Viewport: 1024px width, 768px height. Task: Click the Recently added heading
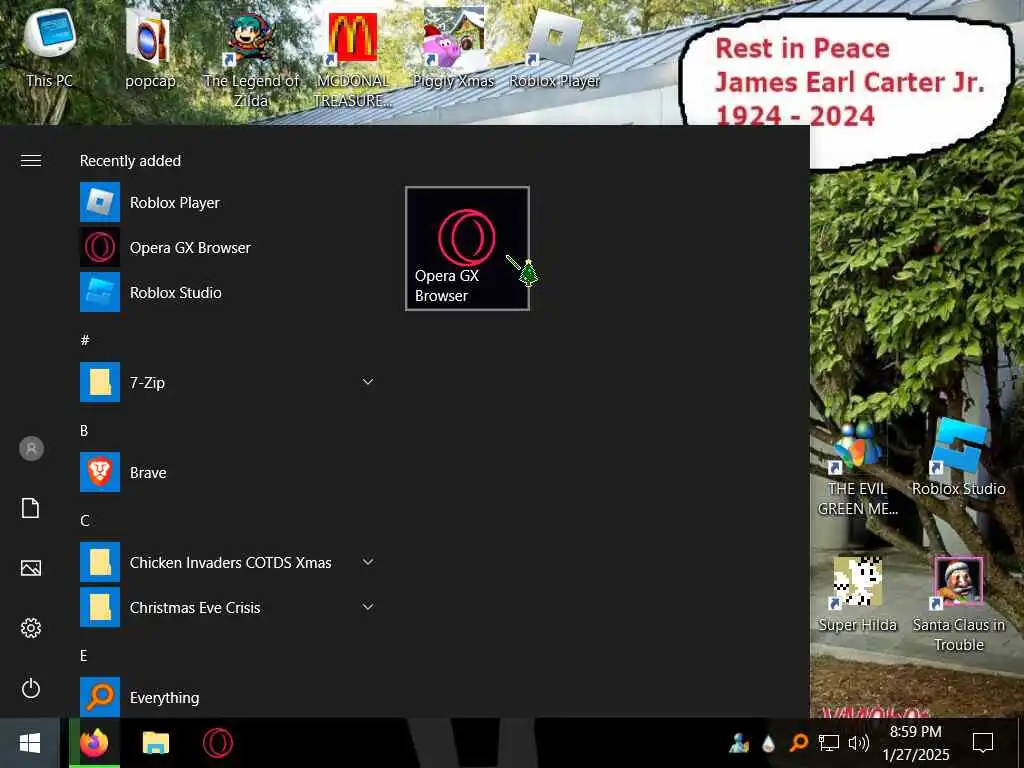(x=130, y=161)
